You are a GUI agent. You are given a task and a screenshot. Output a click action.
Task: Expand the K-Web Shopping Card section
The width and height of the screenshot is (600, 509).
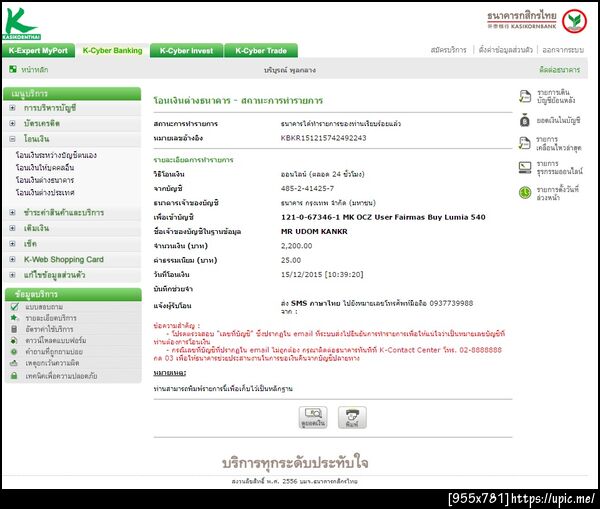(12, 259)
